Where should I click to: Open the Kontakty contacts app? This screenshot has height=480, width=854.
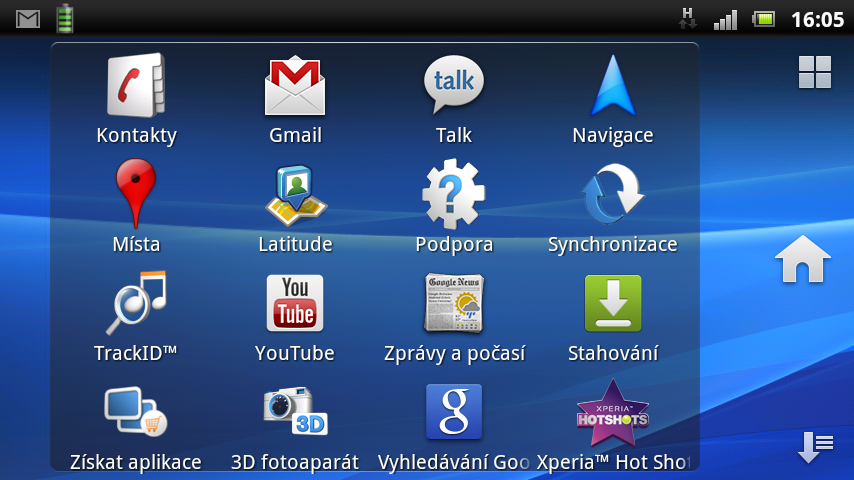(136, 99)
